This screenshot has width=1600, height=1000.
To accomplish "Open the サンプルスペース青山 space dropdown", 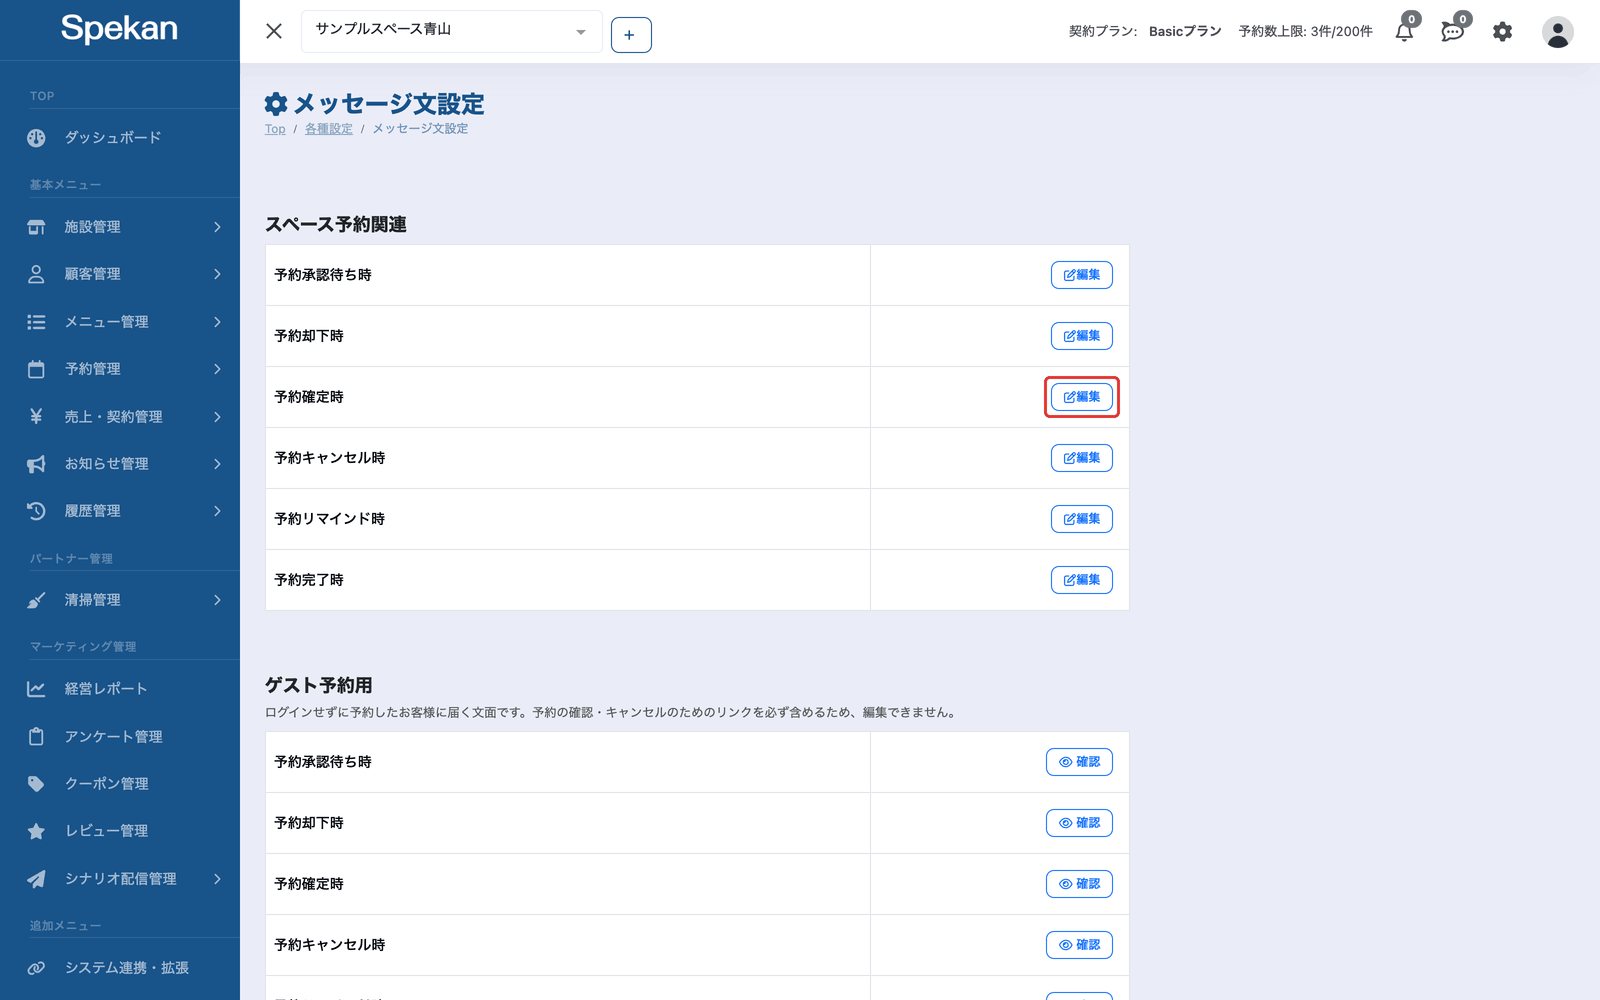I will coord(452,31).
